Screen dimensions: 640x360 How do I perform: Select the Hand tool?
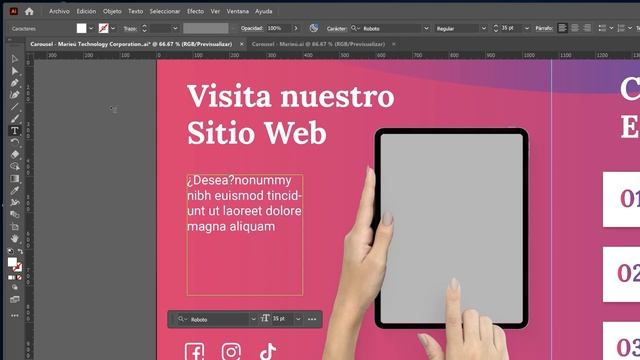[14, 238]
